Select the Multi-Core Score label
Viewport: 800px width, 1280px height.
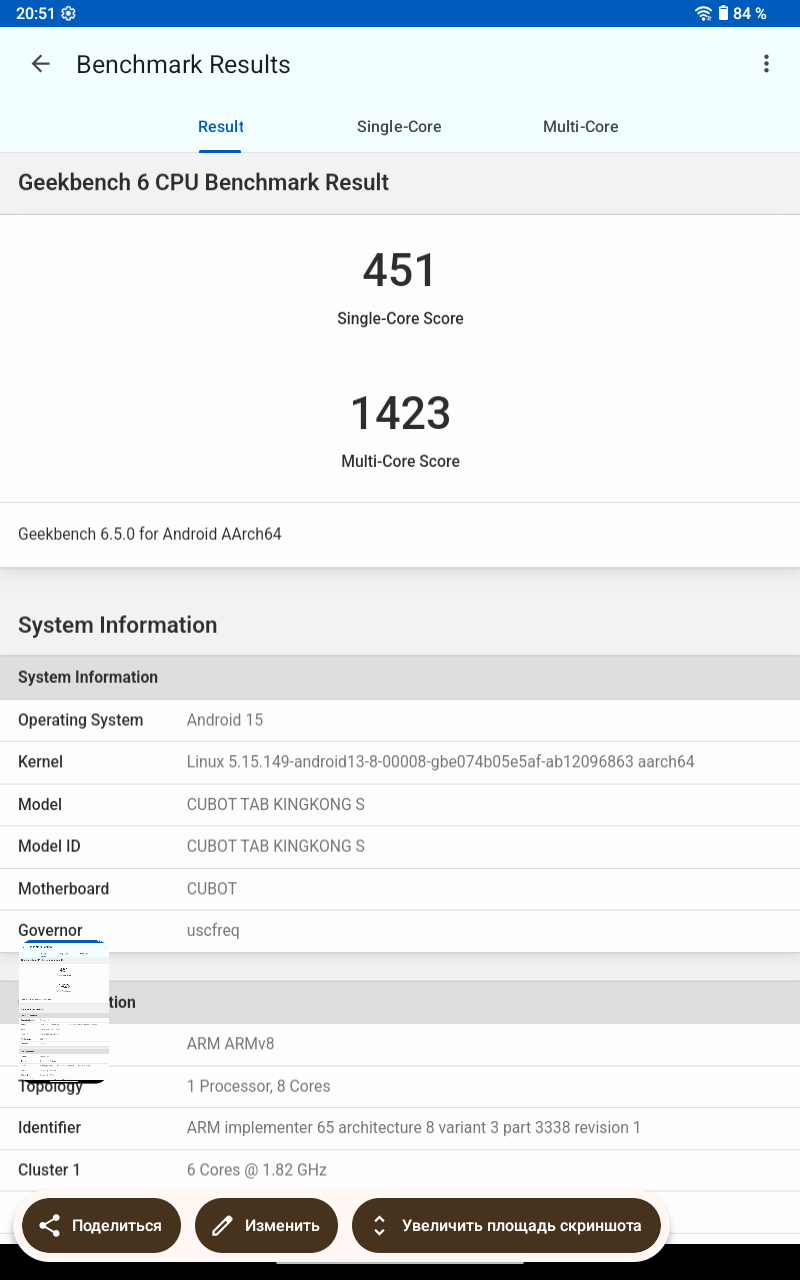click(400, 461)
